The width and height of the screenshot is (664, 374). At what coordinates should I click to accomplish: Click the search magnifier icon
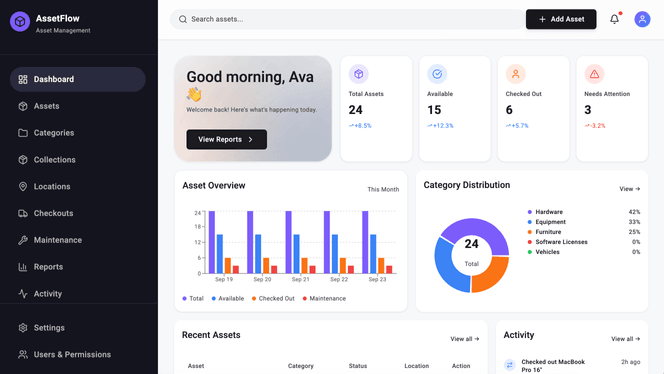click(x=183, y=19)
